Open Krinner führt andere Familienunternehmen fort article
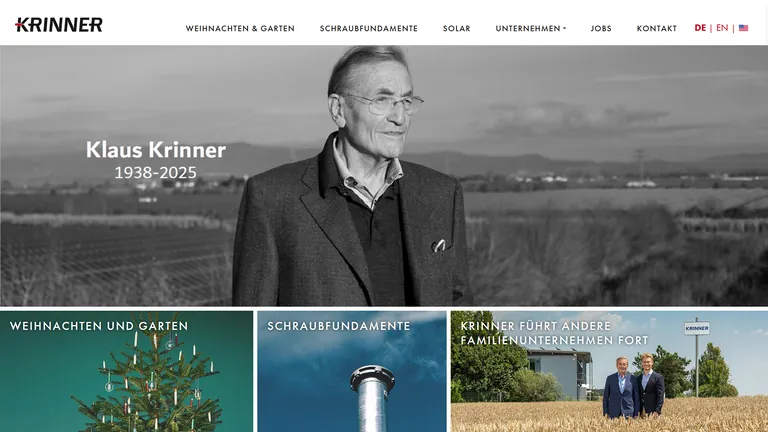Image resolution: width=768 pixels, height=432 pixels. tap(554, 333)
